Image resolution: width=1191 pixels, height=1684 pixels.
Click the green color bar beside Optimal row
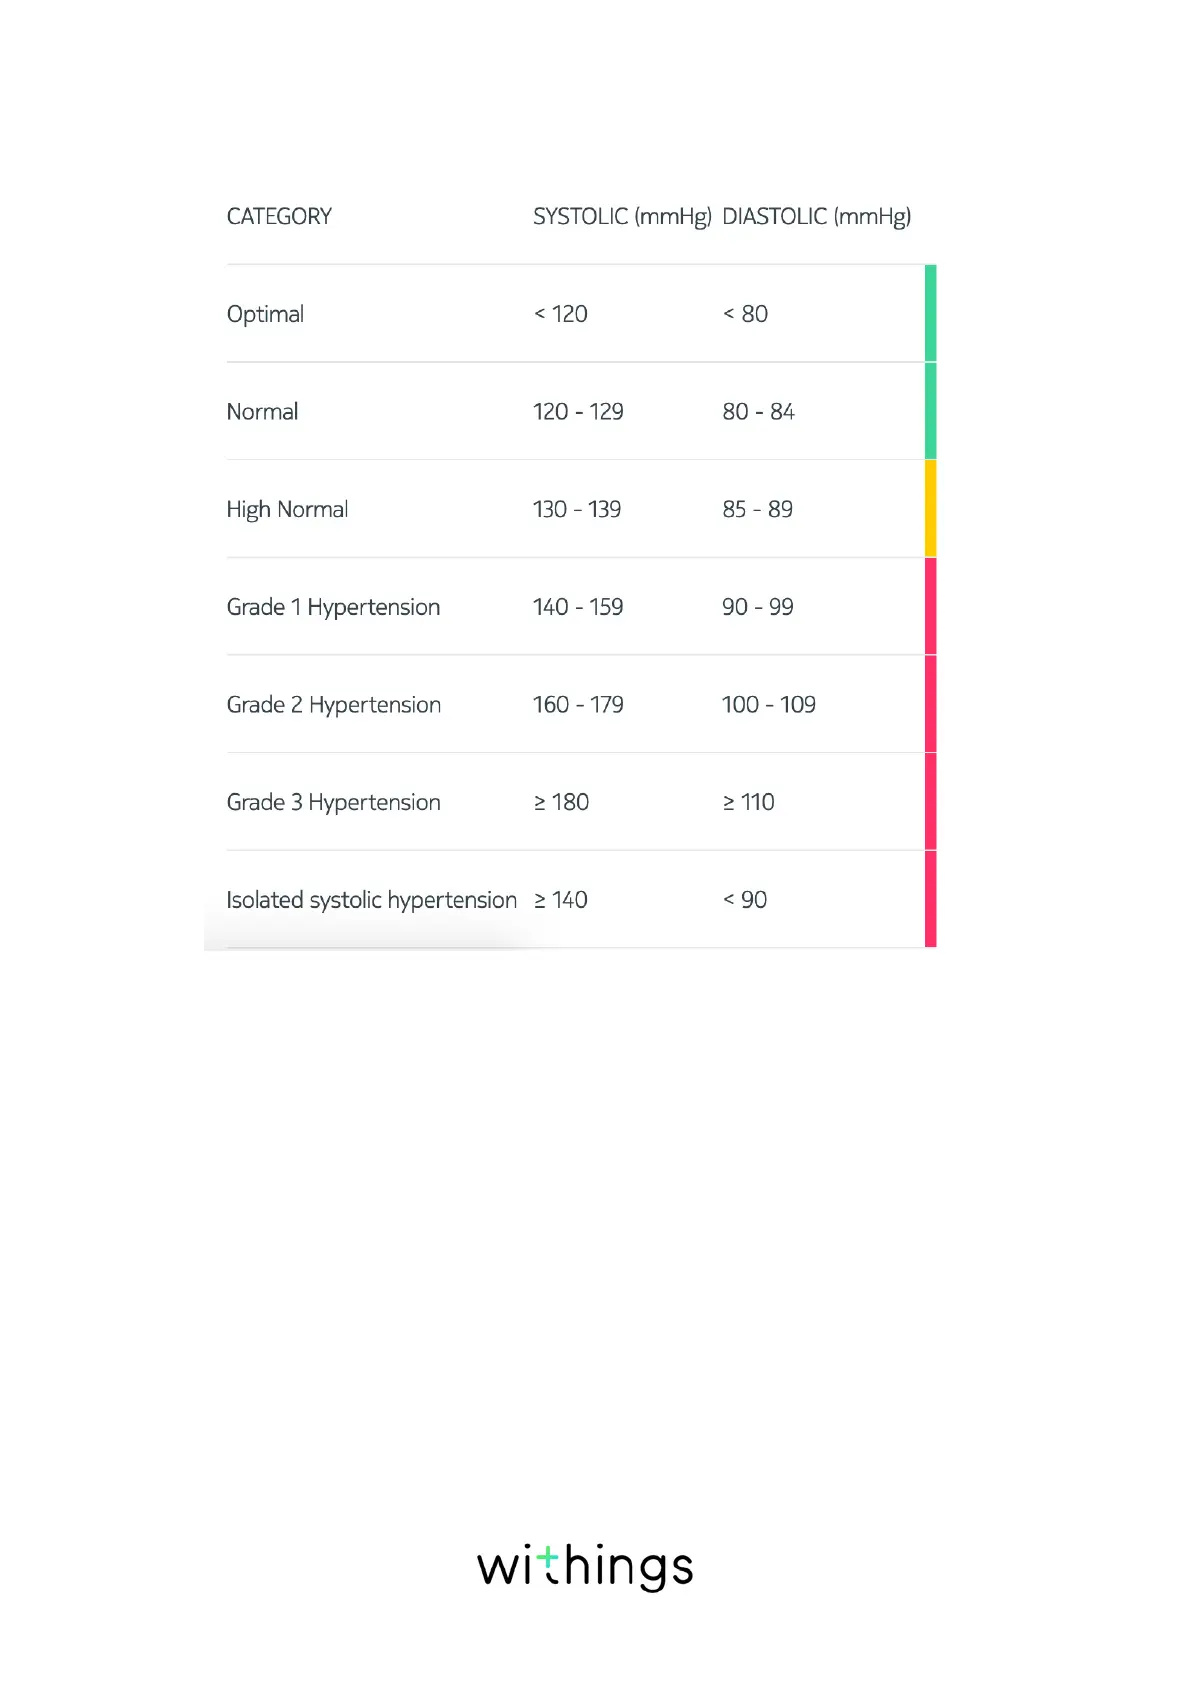tap(930, 314)
